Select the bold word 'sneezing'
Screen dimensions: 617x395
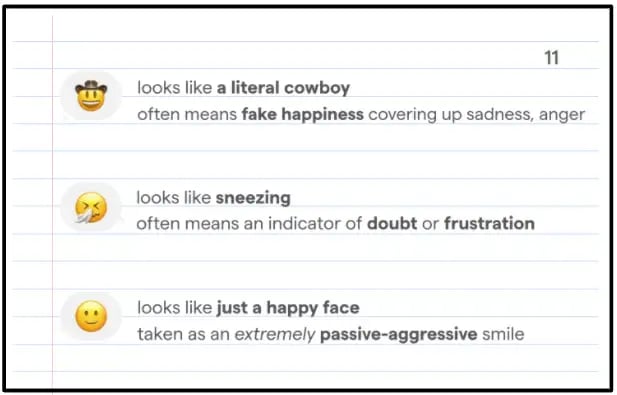[x=253, y=198]
